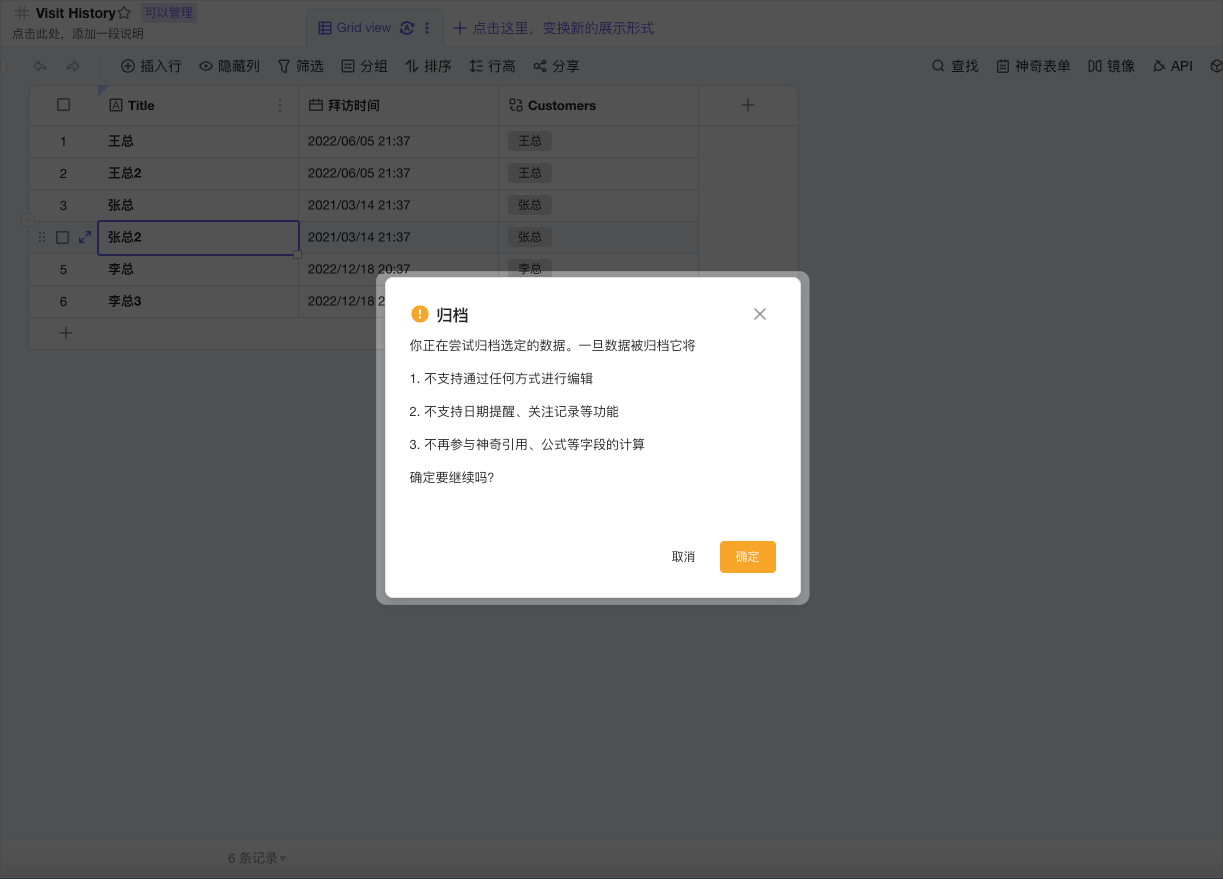Cancel the 归档 archive dialog

[683, 557]
